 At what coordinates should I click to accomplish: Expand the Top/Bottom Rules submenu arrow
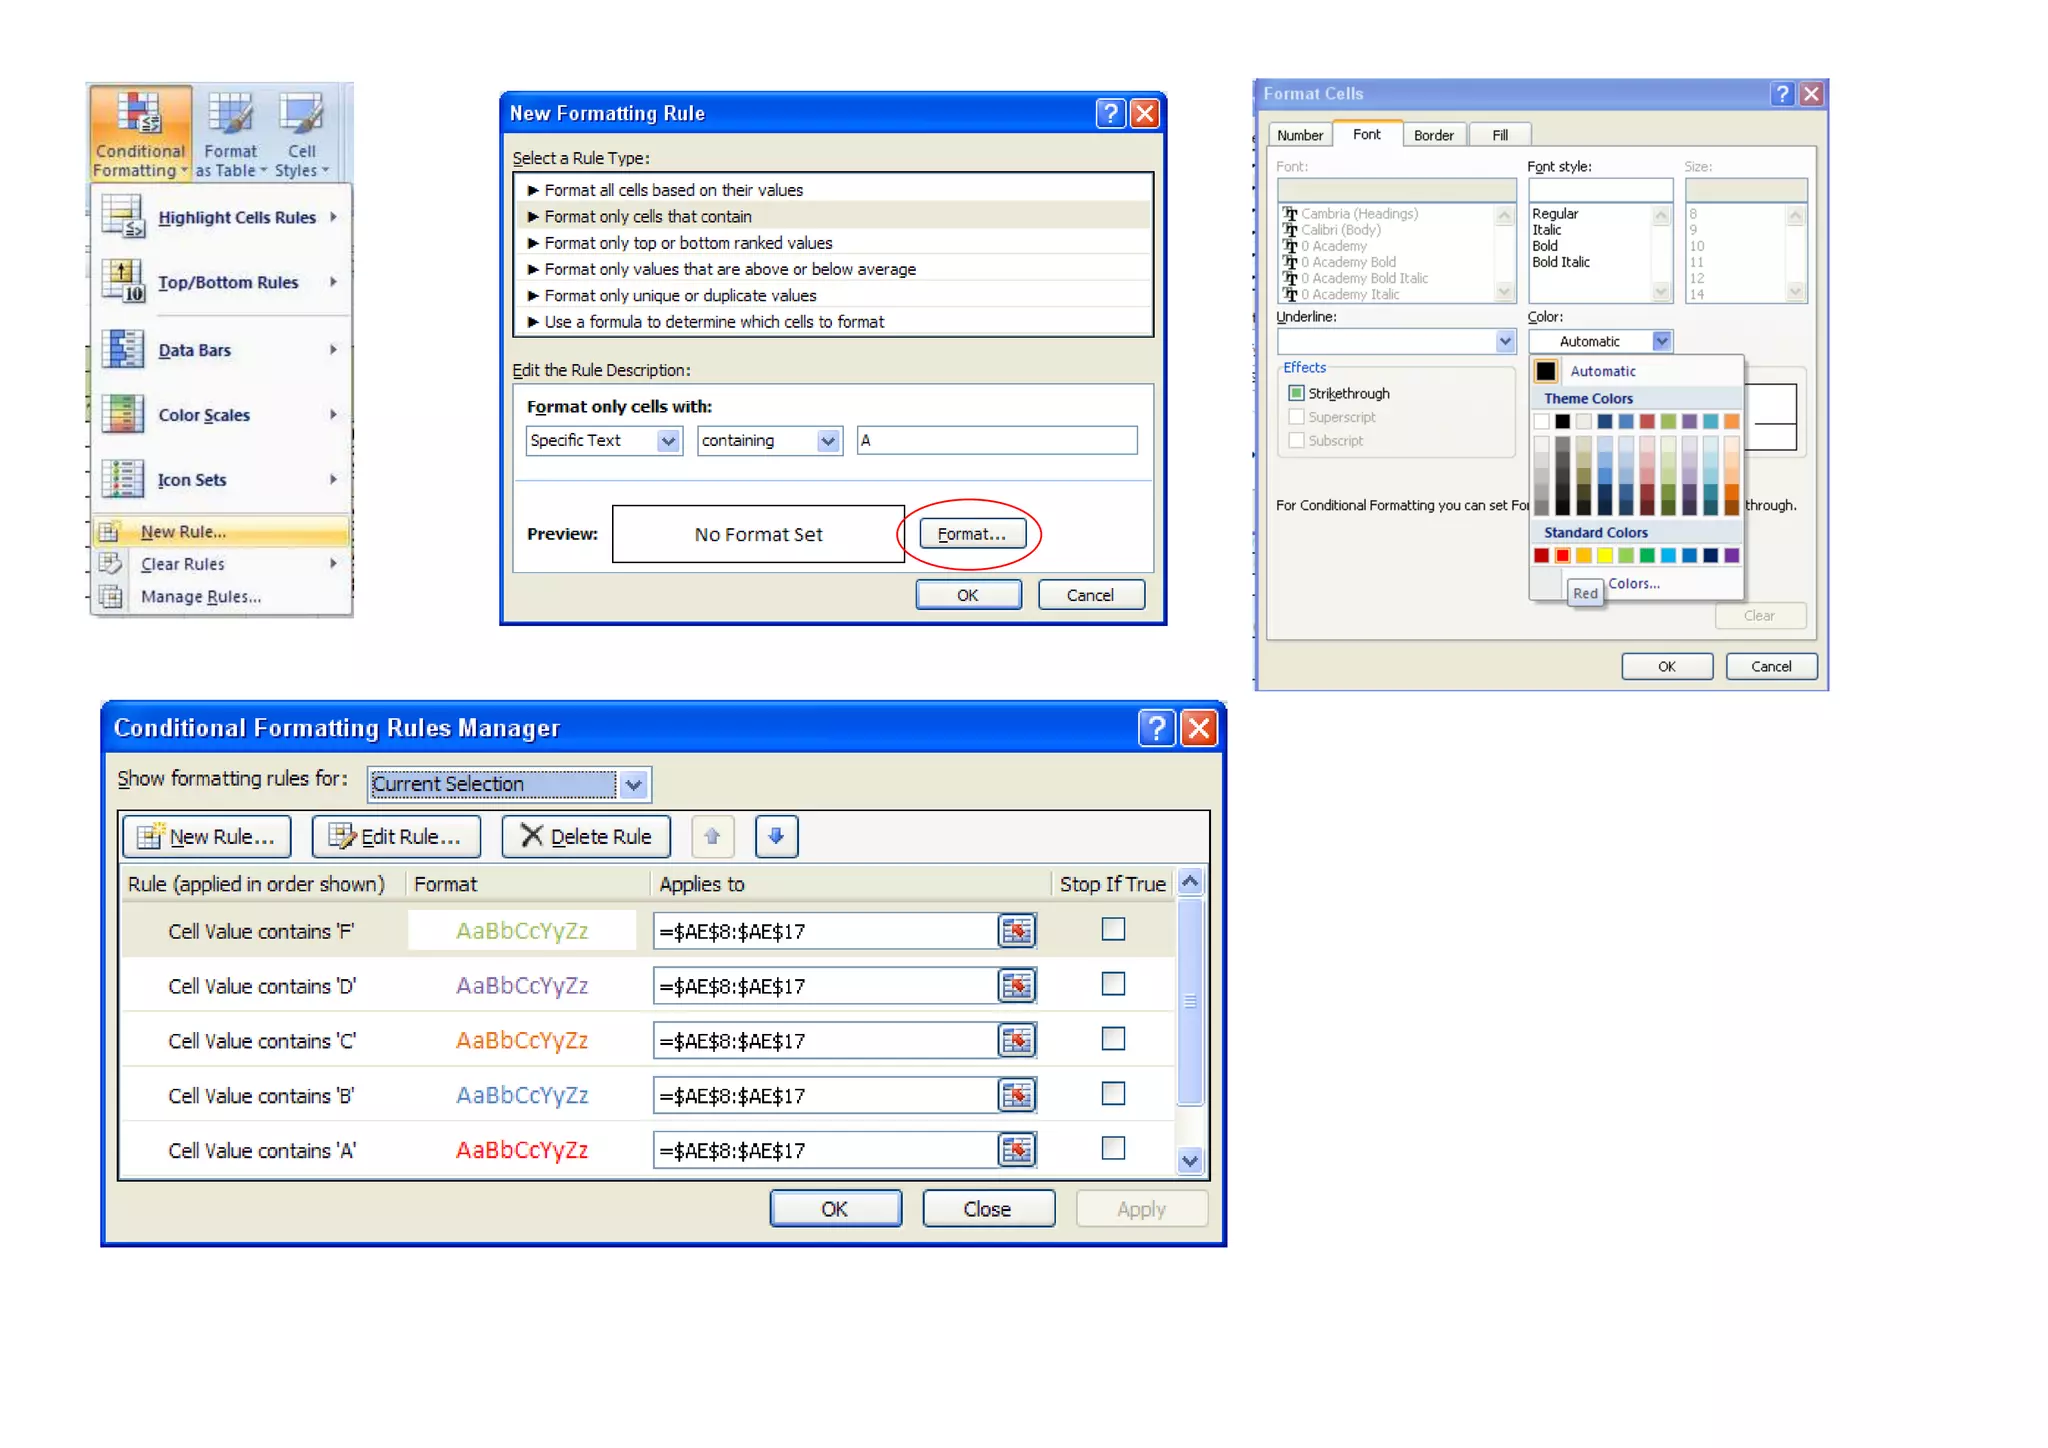click(333, 281)
